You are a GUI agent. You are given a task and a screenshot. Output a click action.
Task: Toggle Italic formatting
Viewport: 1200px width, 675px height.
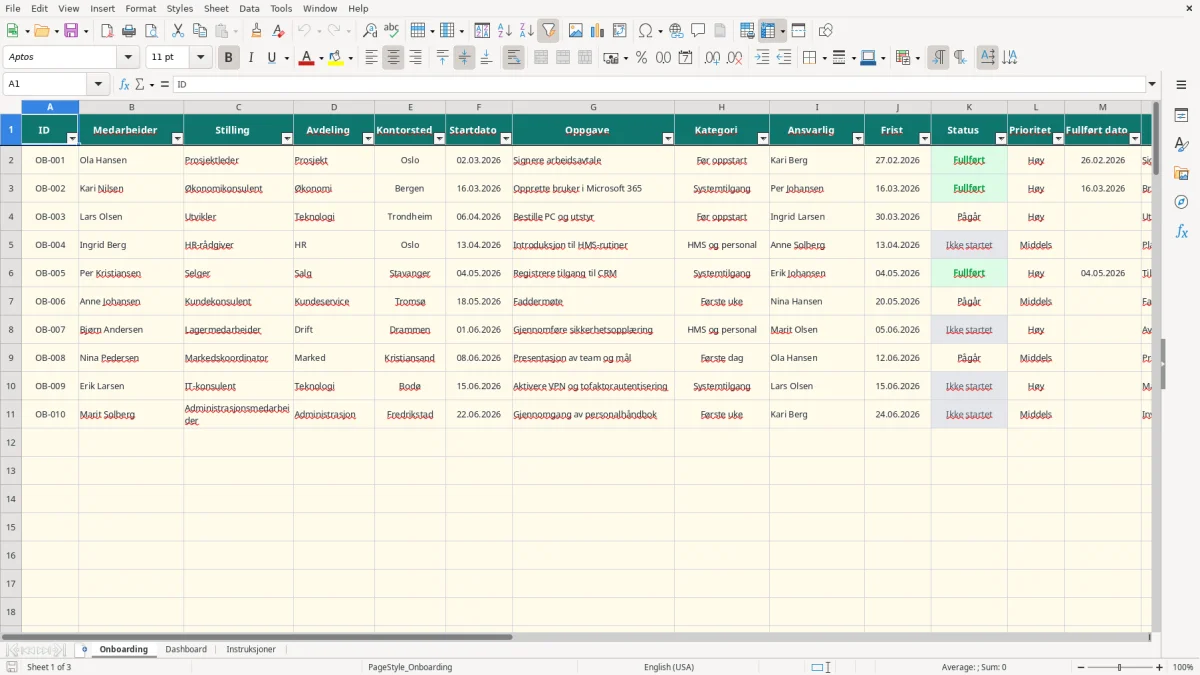pos(251,58)
